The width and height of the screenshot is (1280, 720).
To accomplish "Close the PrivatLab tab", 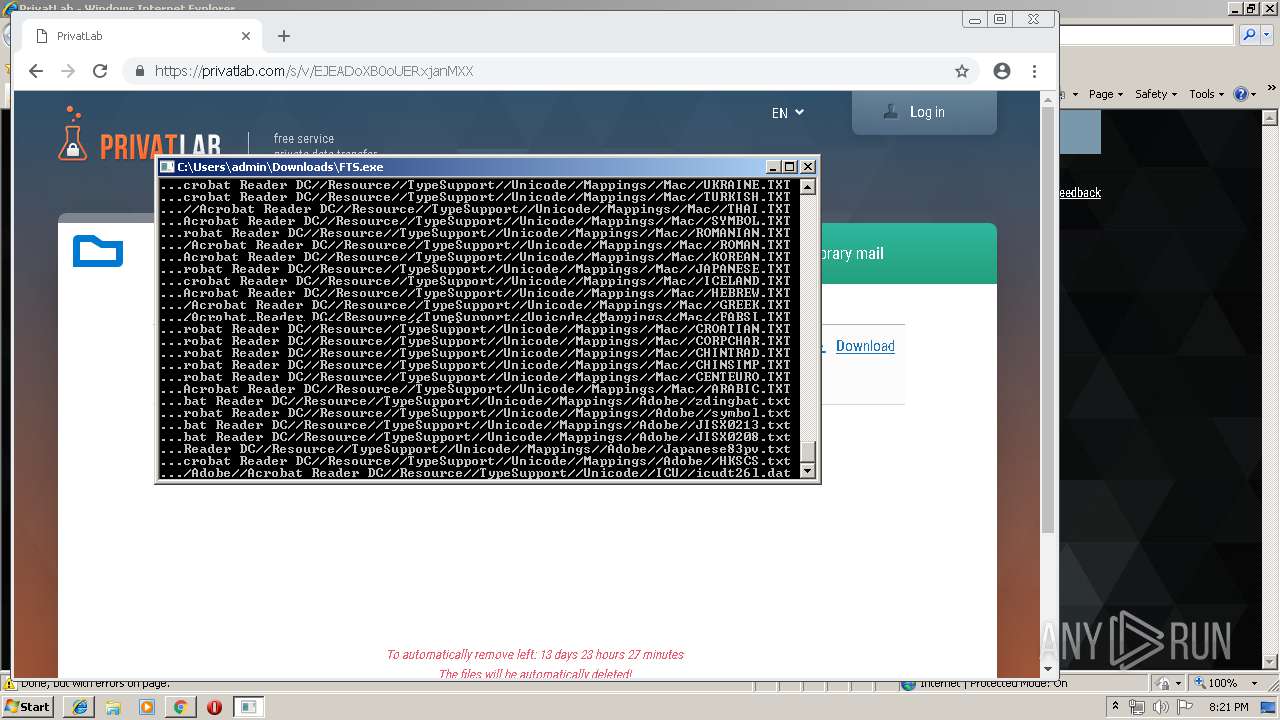I will point(246,36).
